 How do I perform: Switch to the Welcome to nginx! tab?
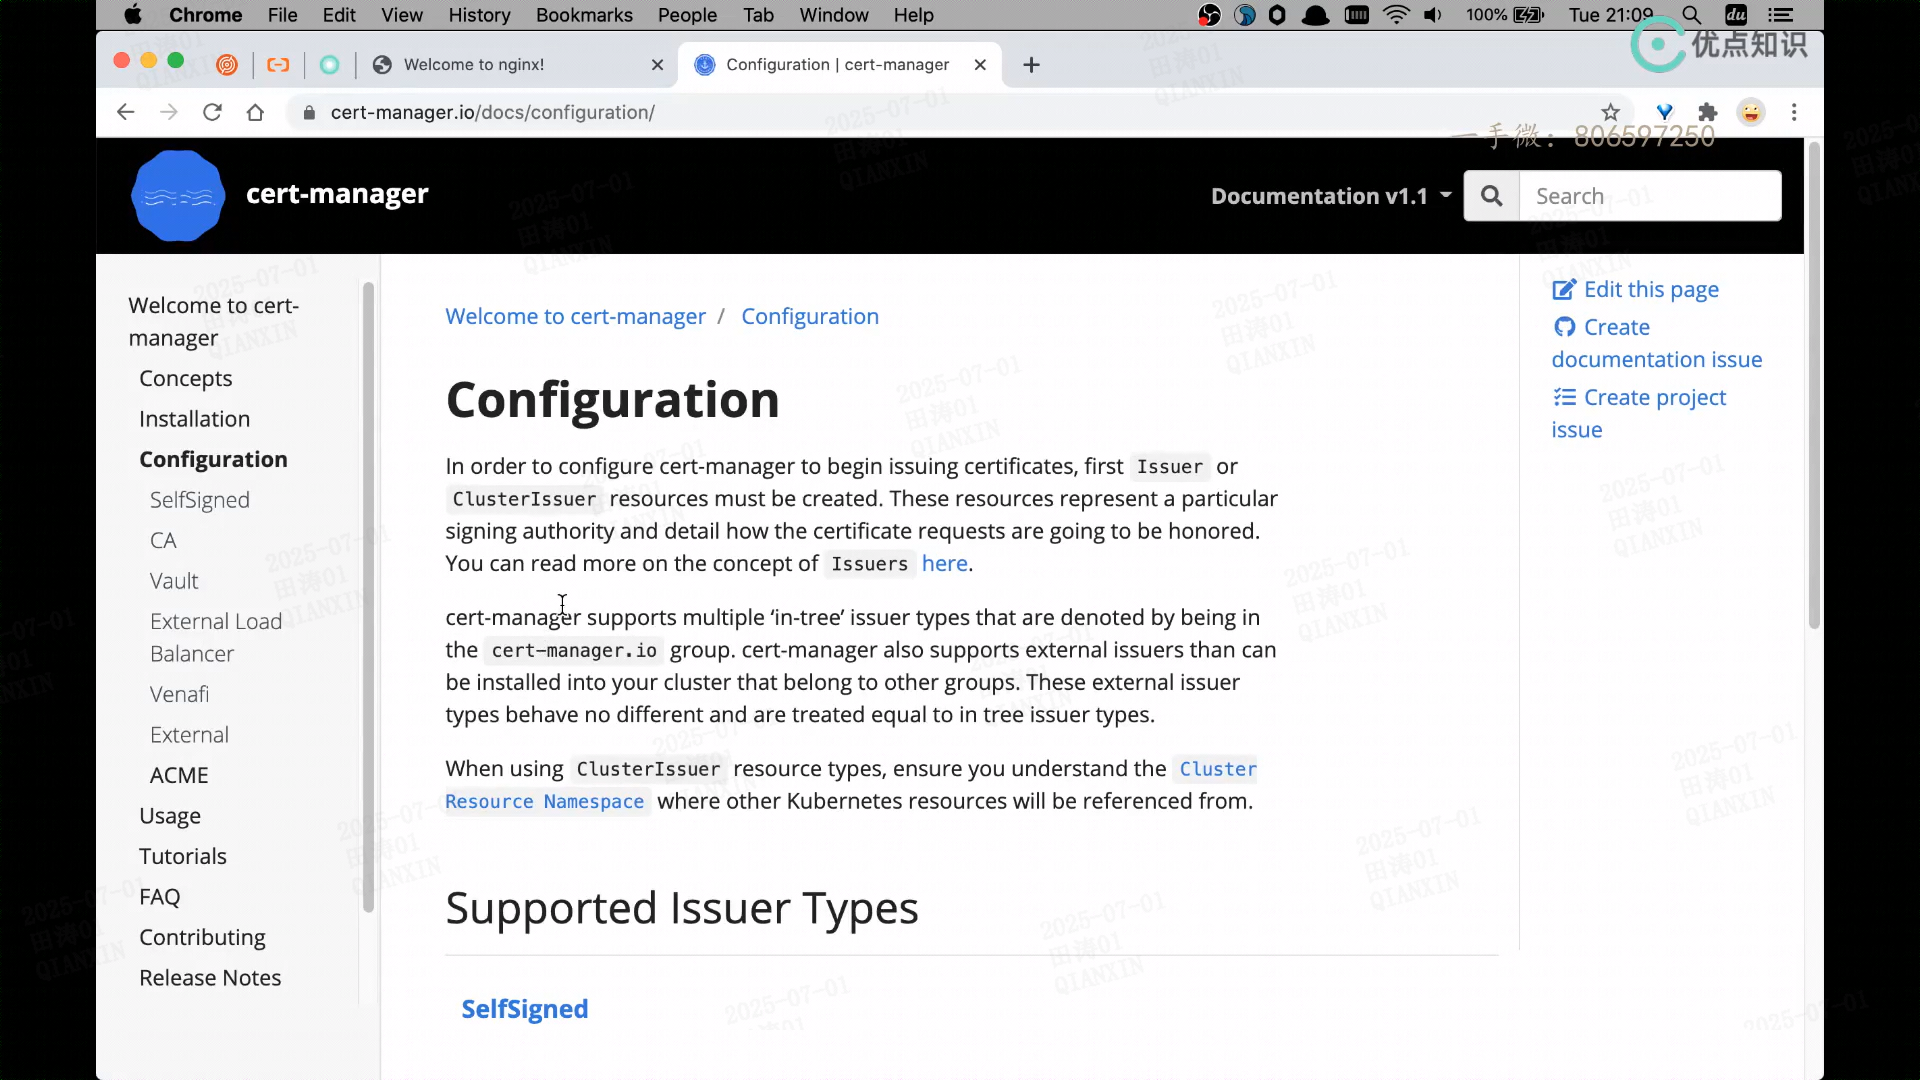tap(474, 65)
